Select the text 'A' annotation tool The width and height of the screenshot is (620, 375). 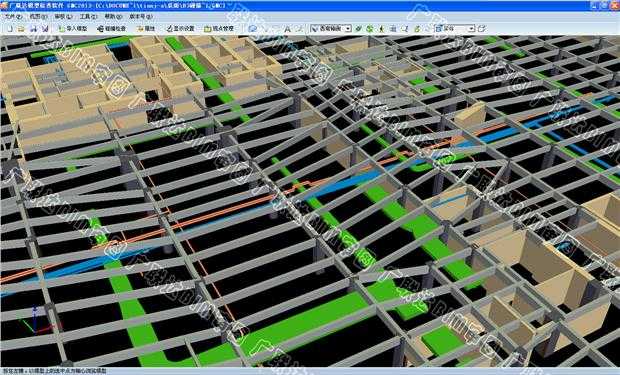coord(287,28)
